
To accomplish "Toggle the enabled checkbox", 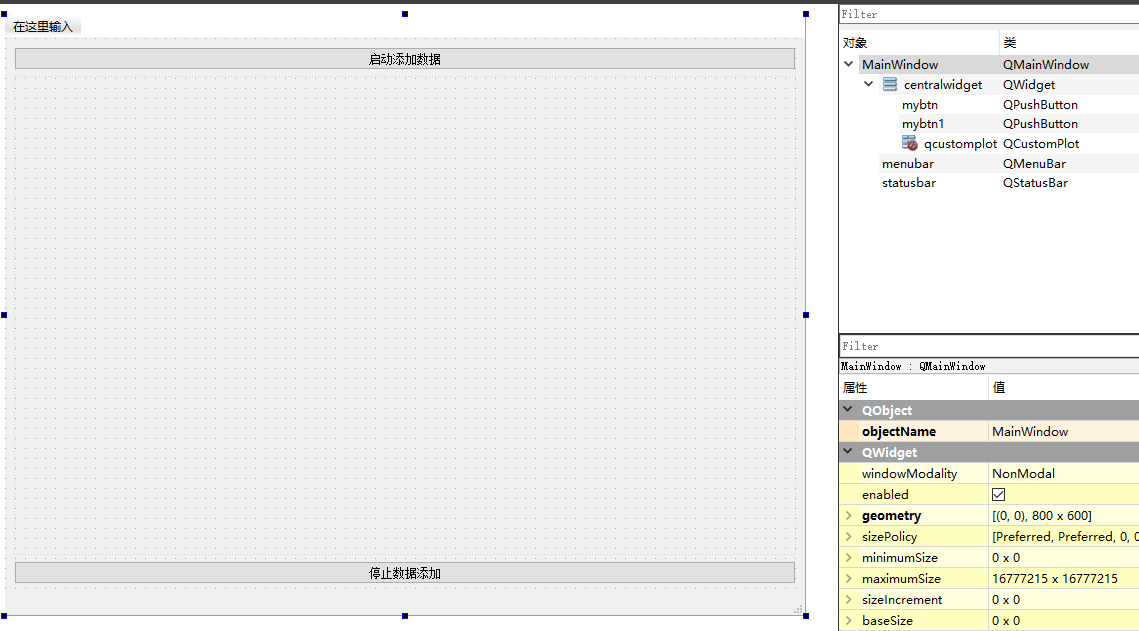I will click(x=997, y=493).
